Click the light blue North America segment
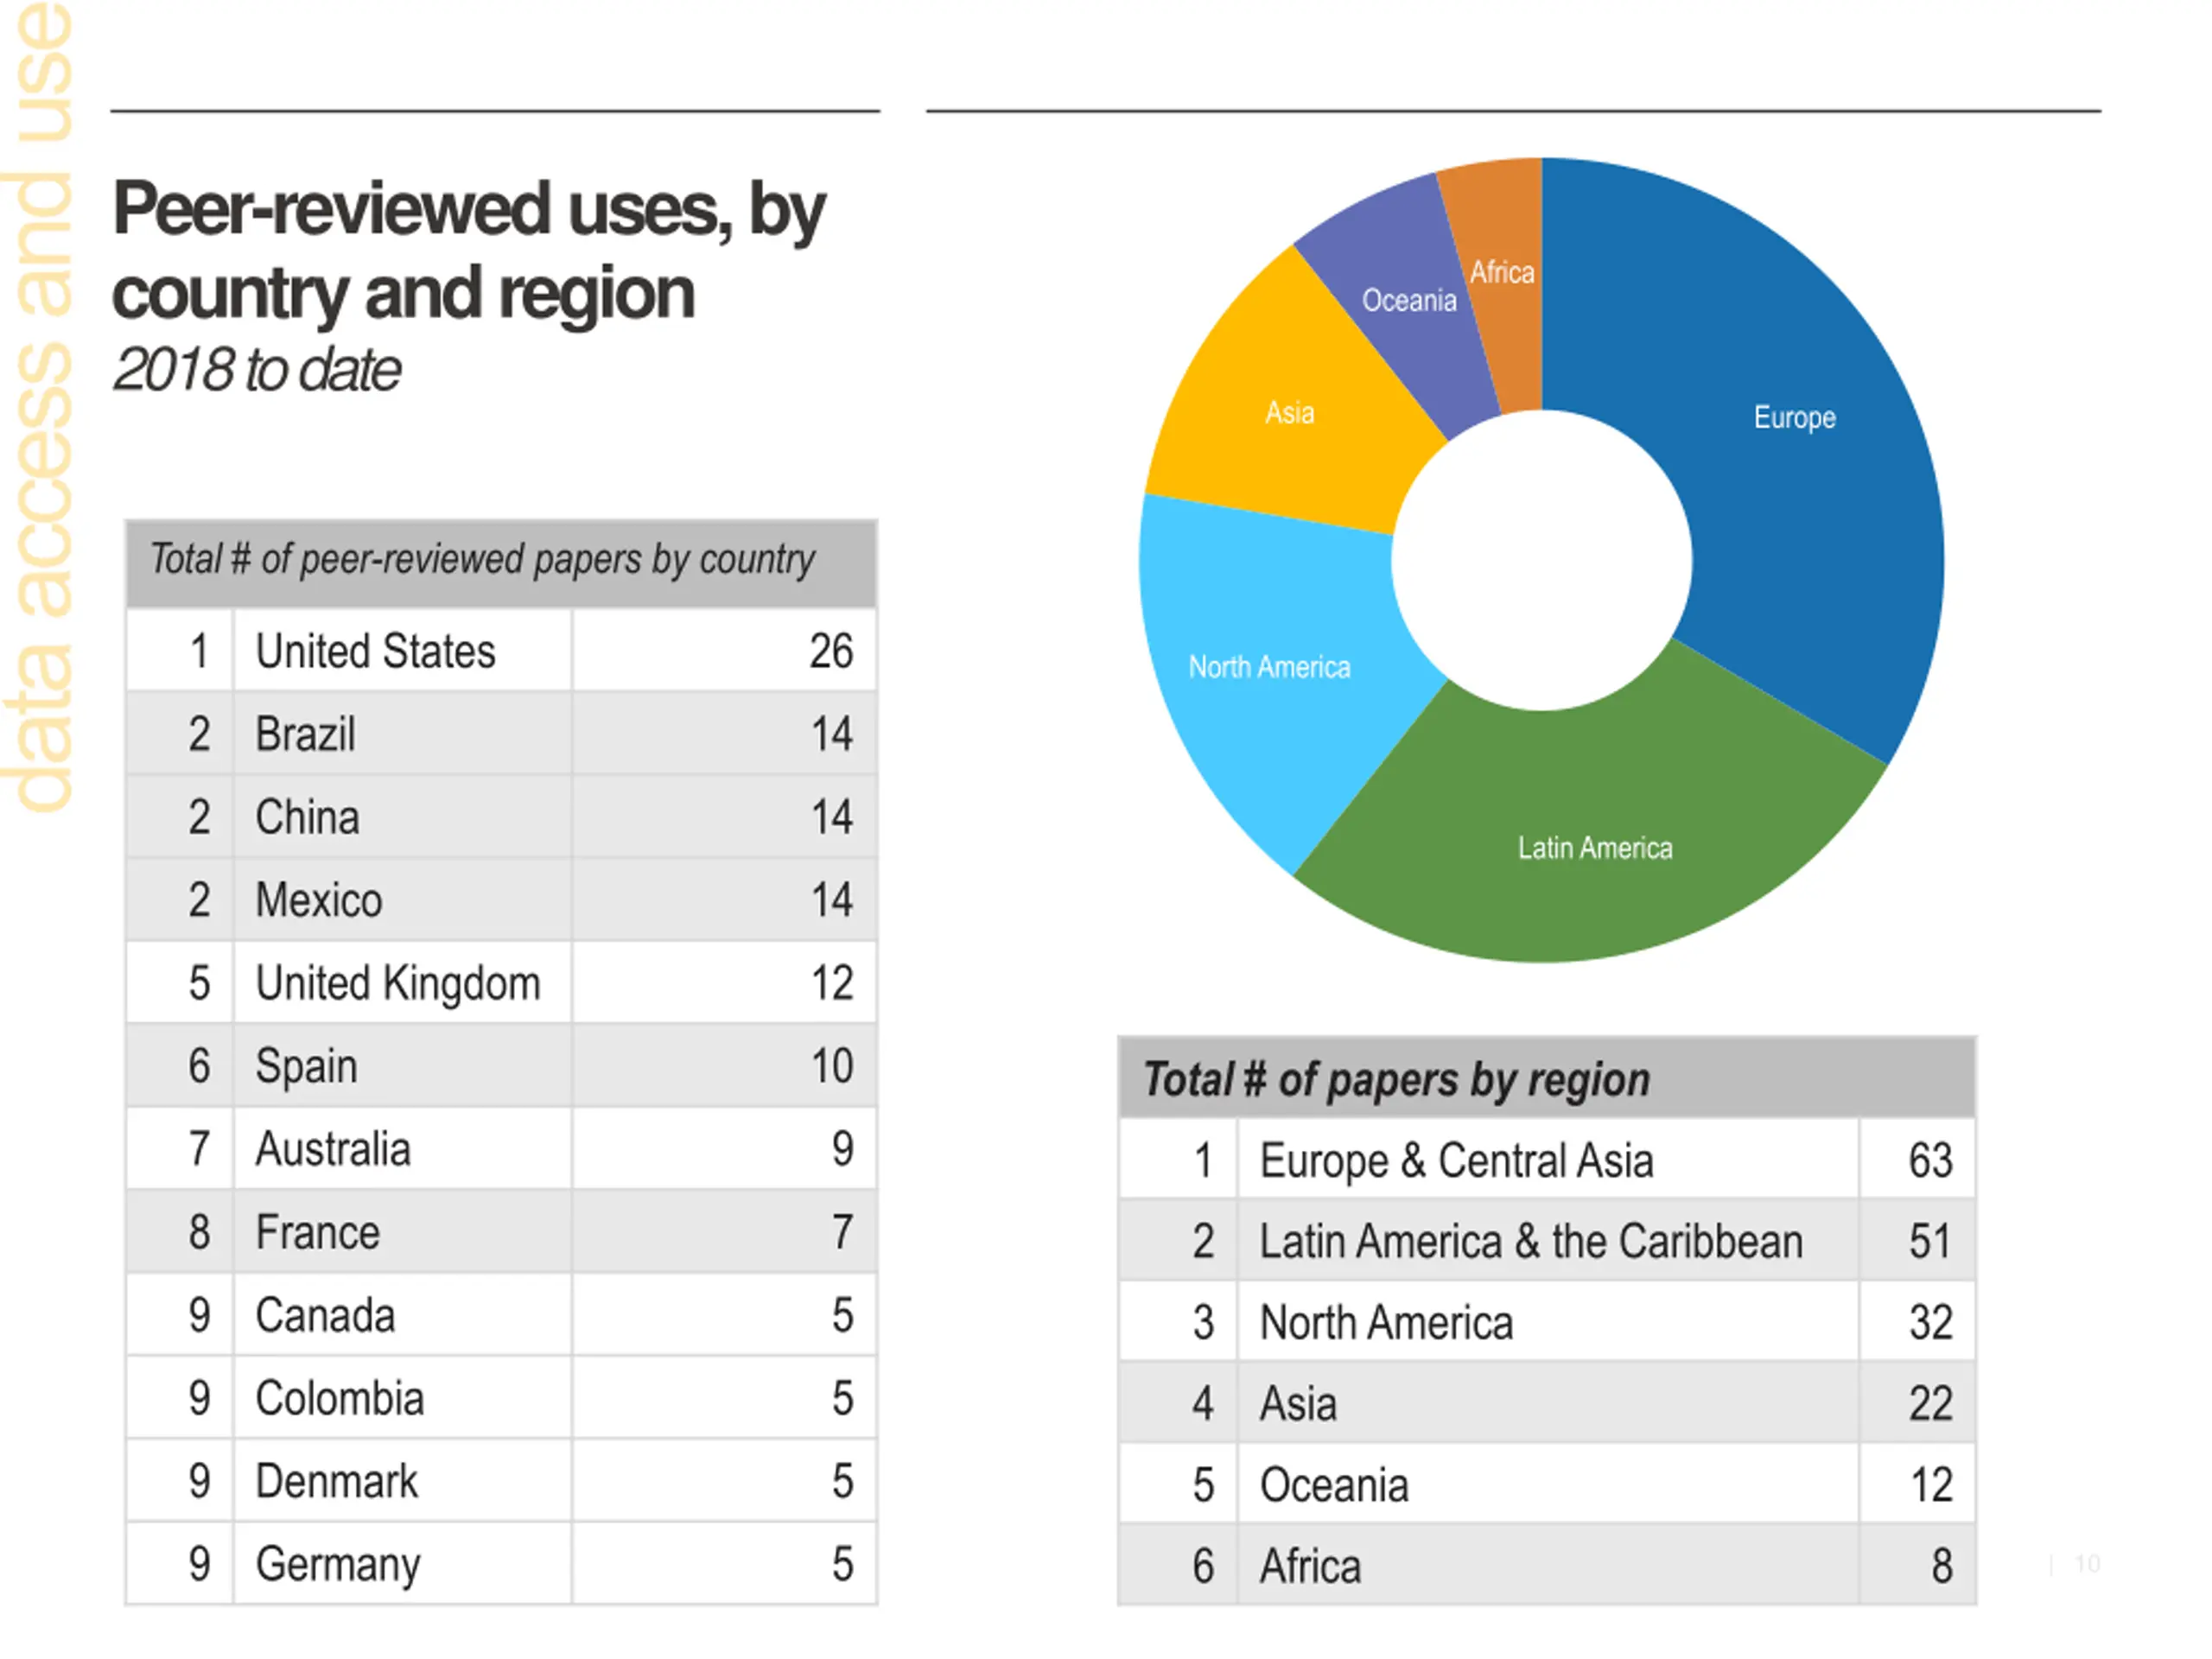Viewport: 2212px width, 1659px height. point(1270,667)
